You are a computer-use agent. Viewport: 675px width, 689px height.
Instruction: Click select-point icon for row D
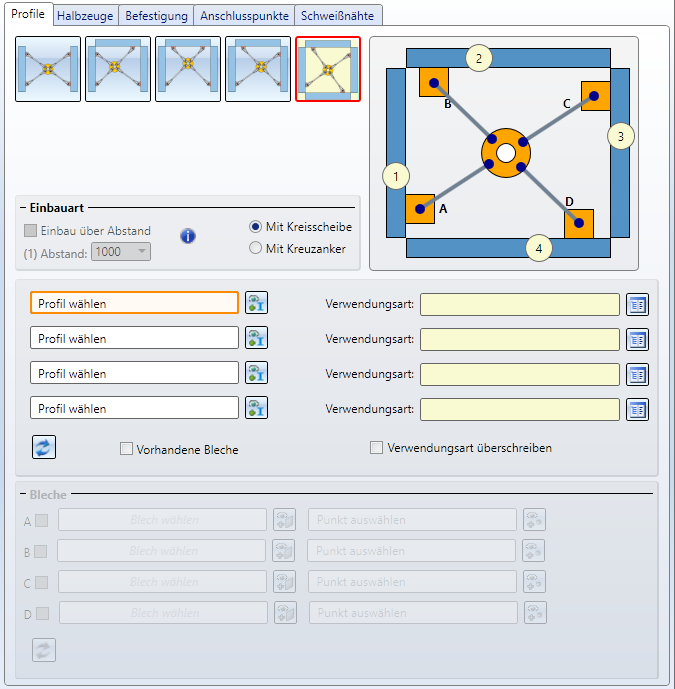tap(535, 613)
